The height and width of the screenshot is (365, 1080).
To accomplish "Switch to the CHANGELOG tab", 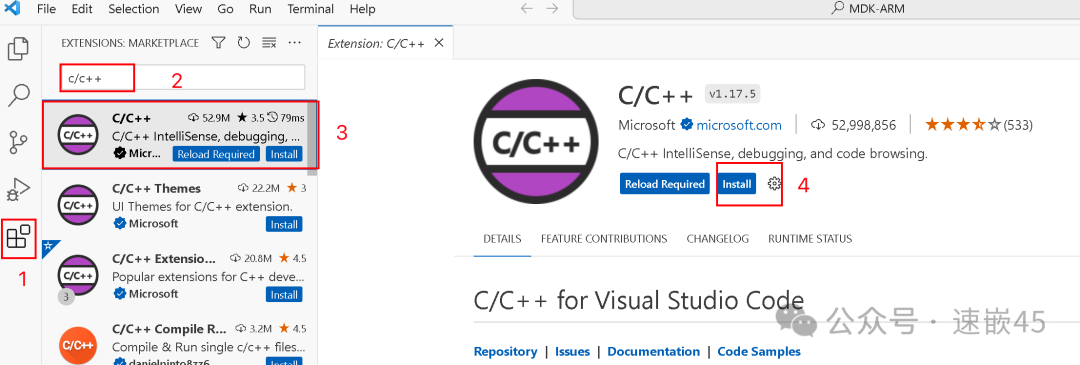I will [718, 239].
